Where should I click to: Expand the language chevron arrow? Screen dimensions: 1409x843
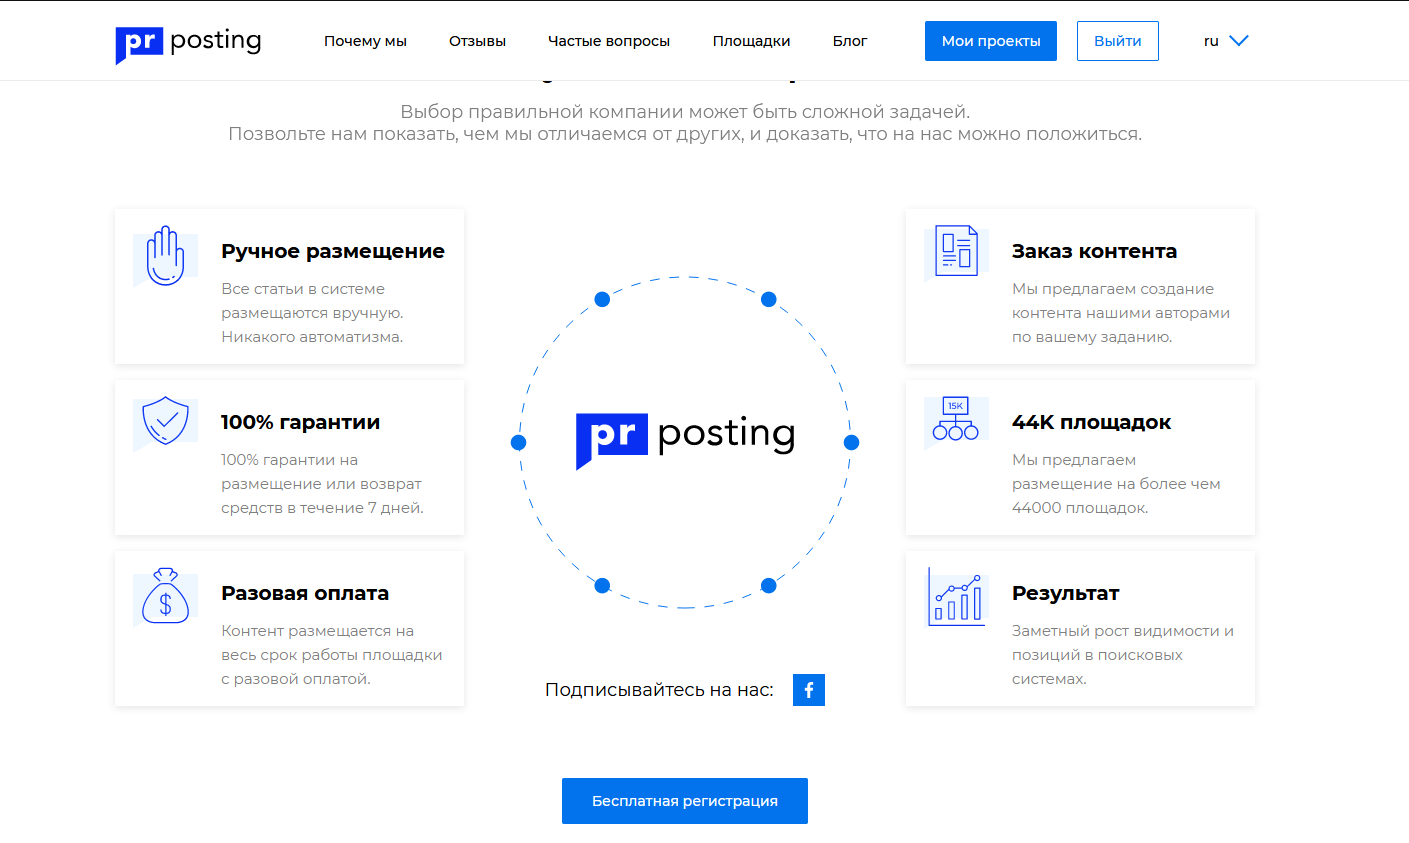click(x=1239, y=41)
